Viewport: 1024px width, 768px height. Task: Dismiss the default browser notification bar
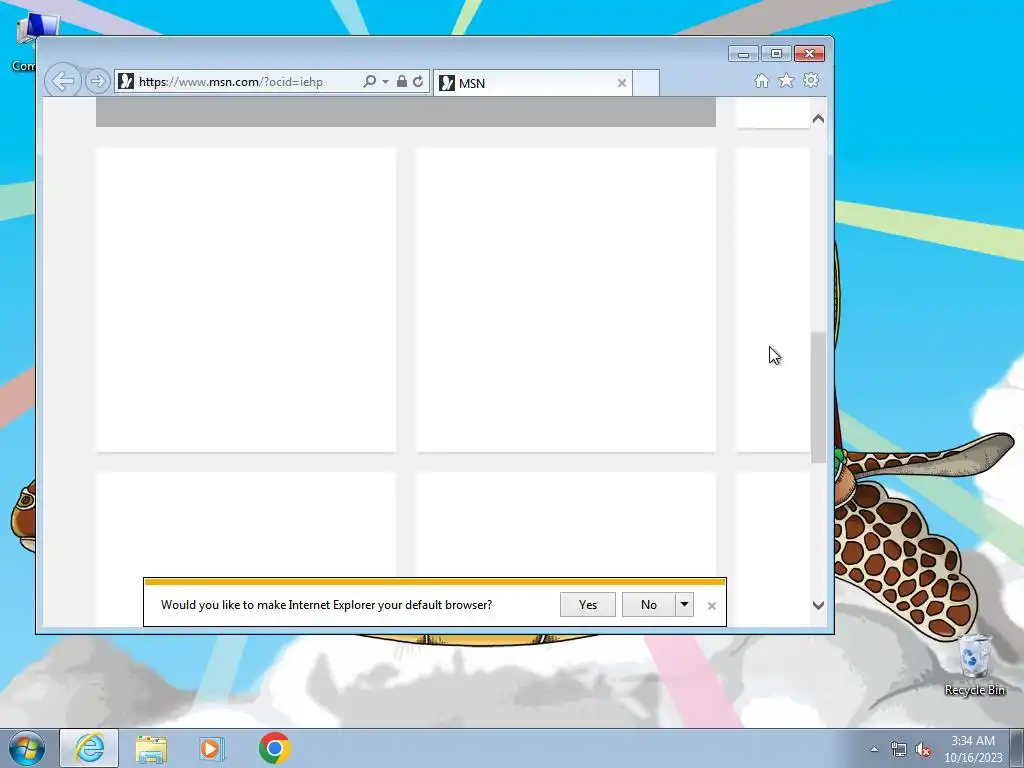point(712,606)
